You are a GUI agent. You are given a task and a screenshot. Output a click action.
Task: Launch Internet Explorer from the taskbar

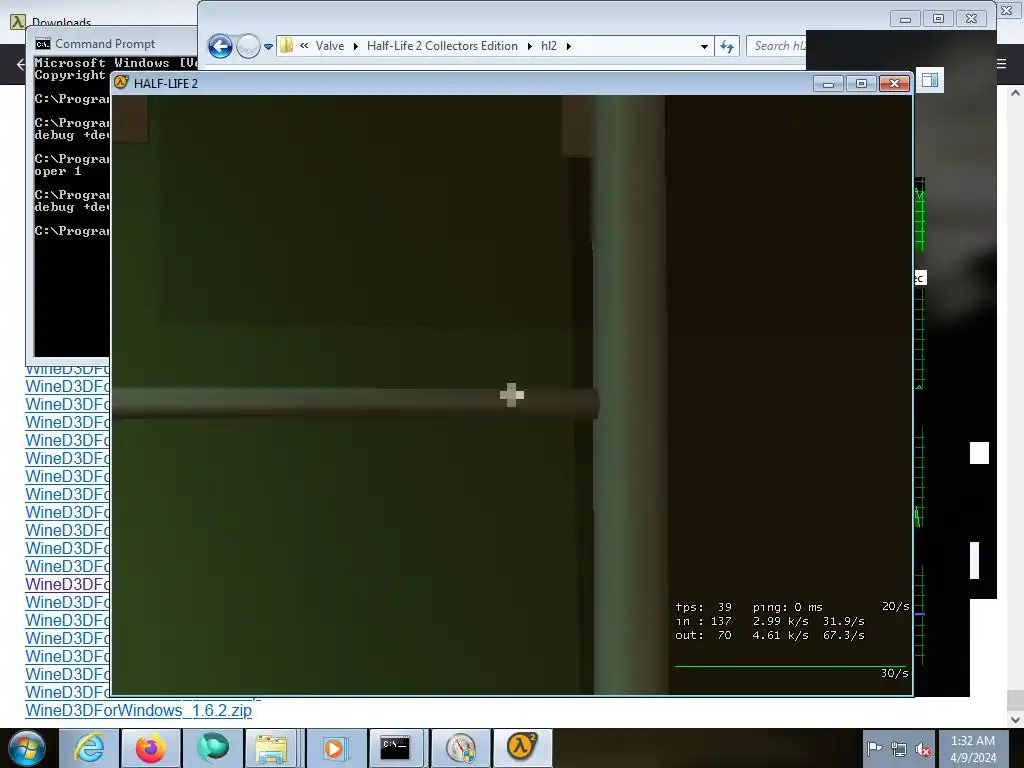89,748
